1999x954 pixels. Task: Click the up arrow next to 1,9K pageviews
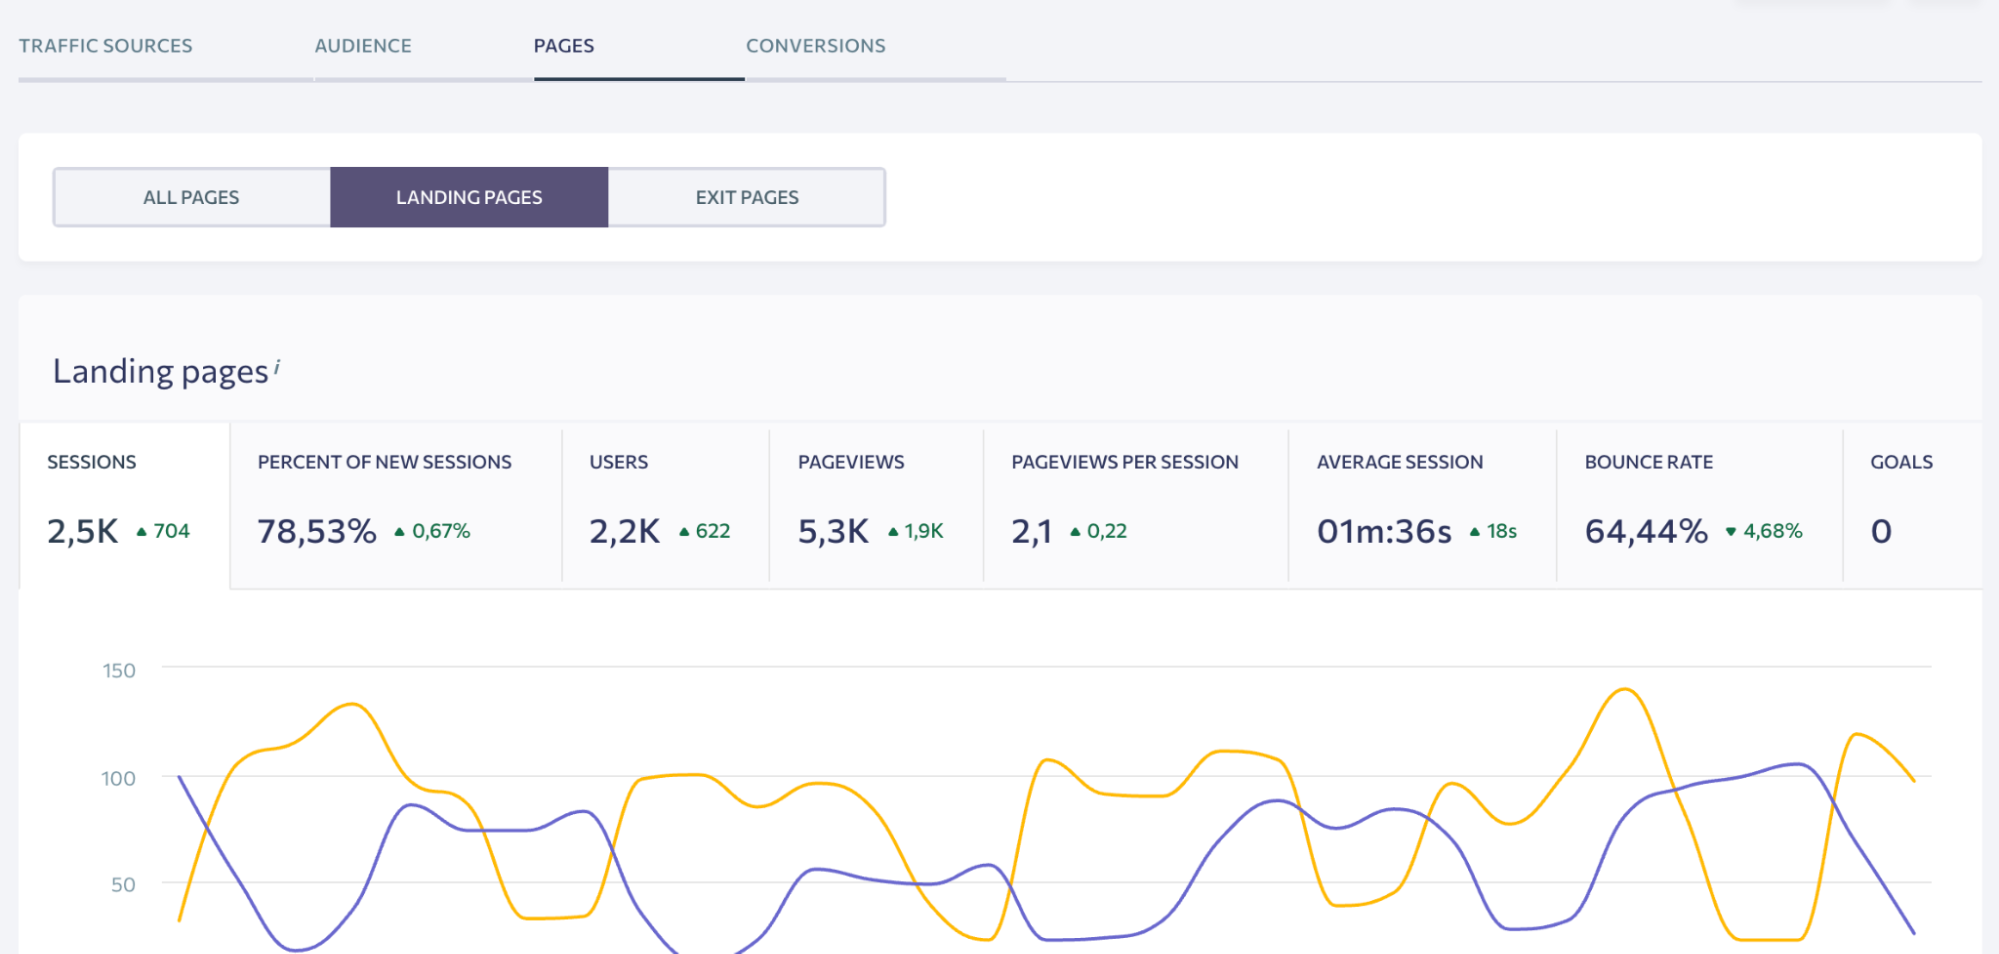893,532
